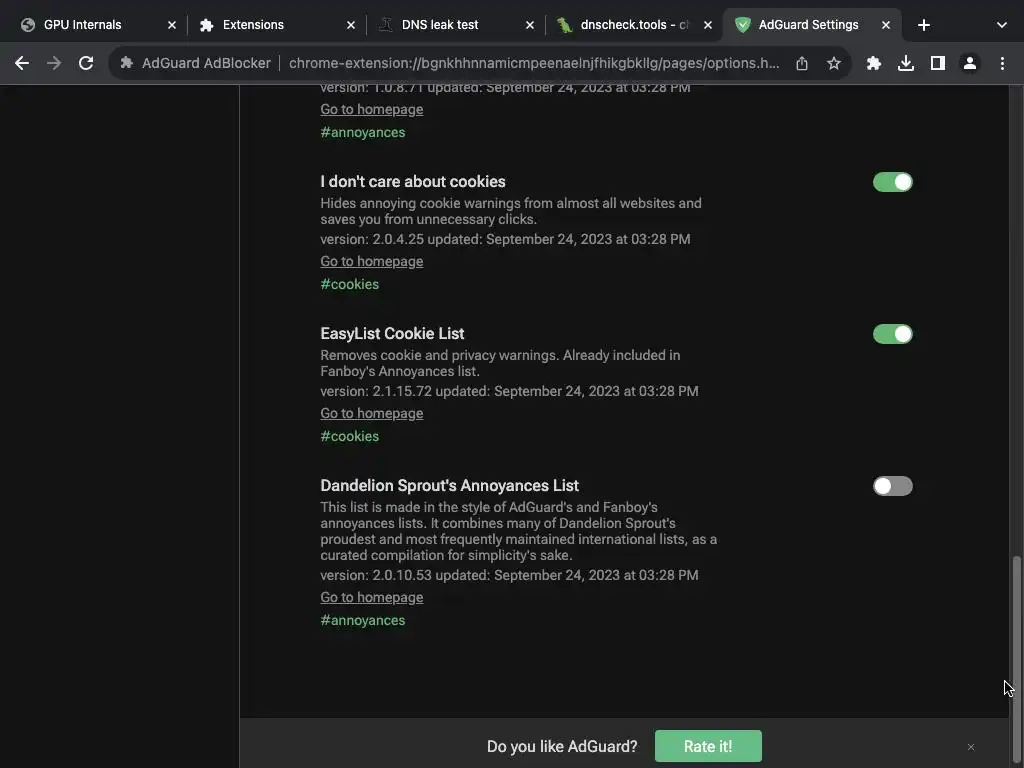Image resolution: width=1024 pixels, height=768 pixels.
Task: Click the 'version: 2.1.15.72' text line
Action: [x=509, y=391]
